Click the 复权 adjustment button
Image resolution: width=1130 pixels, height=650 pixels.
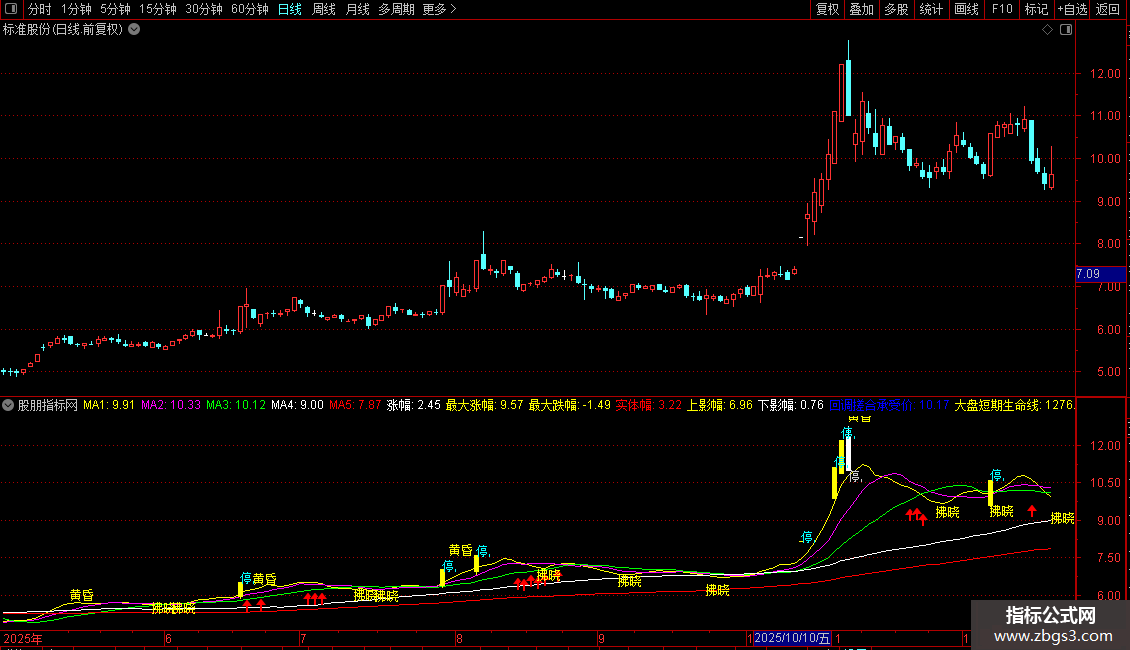[x=827, y=9]
